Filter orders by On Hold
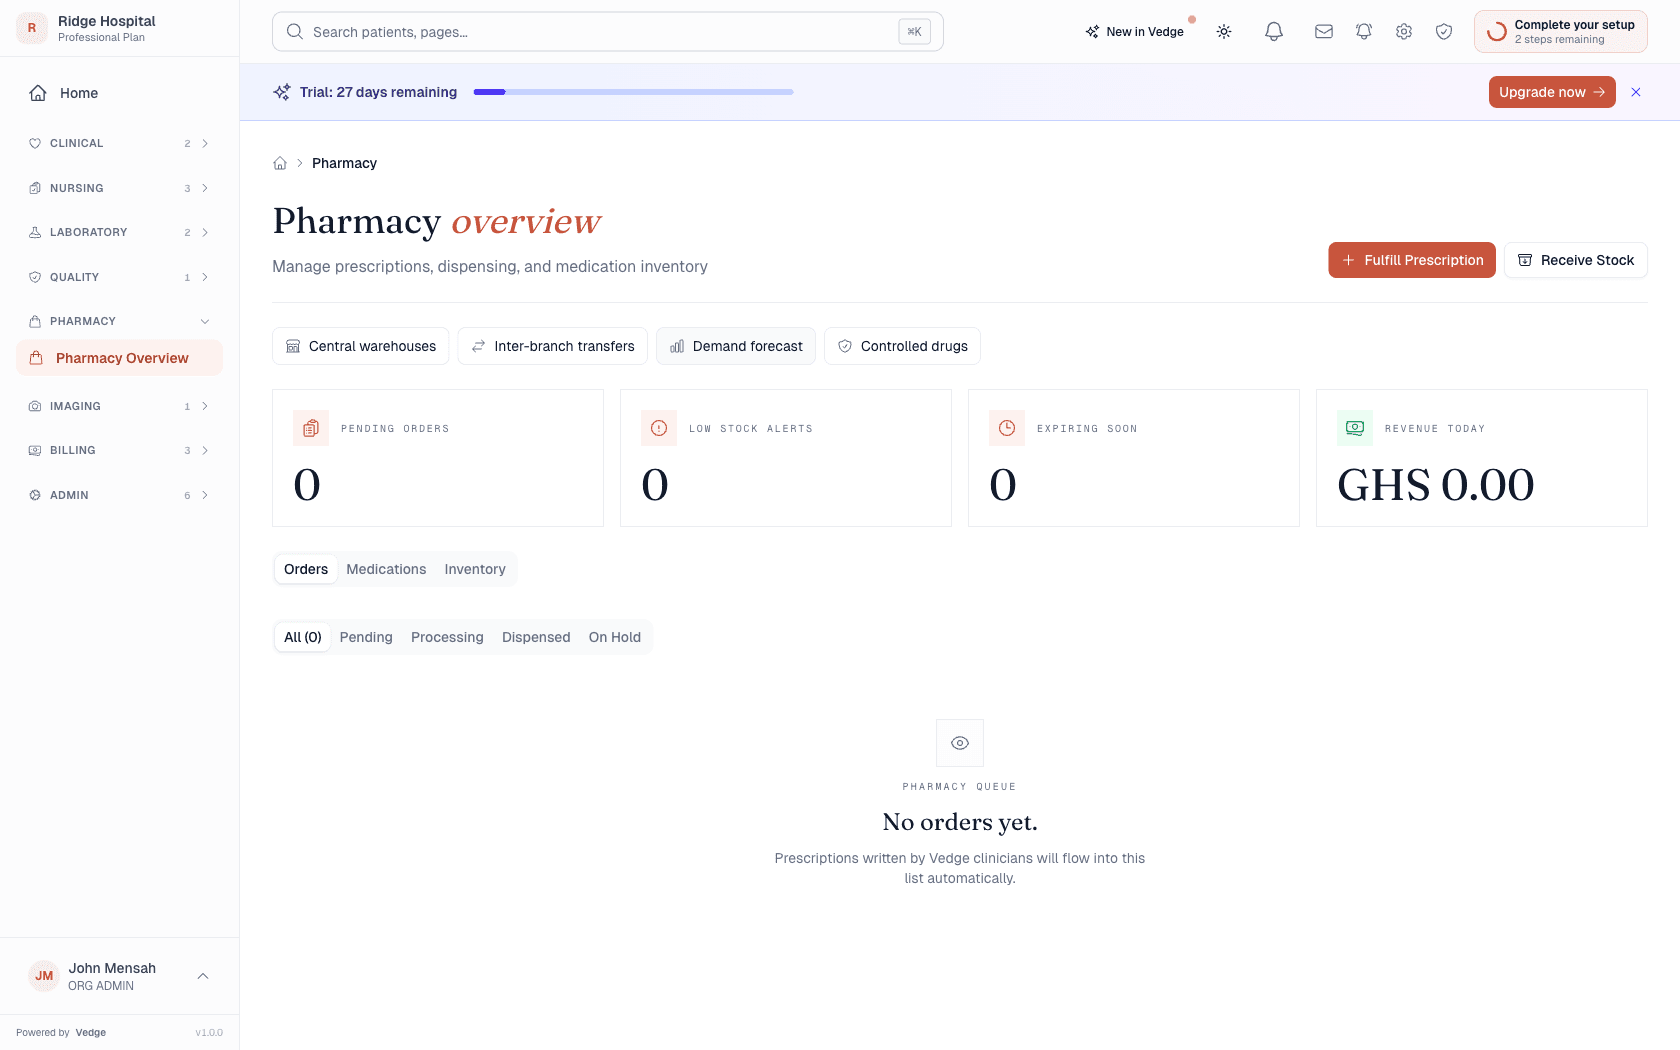1680x1050 pixels. 615,637
